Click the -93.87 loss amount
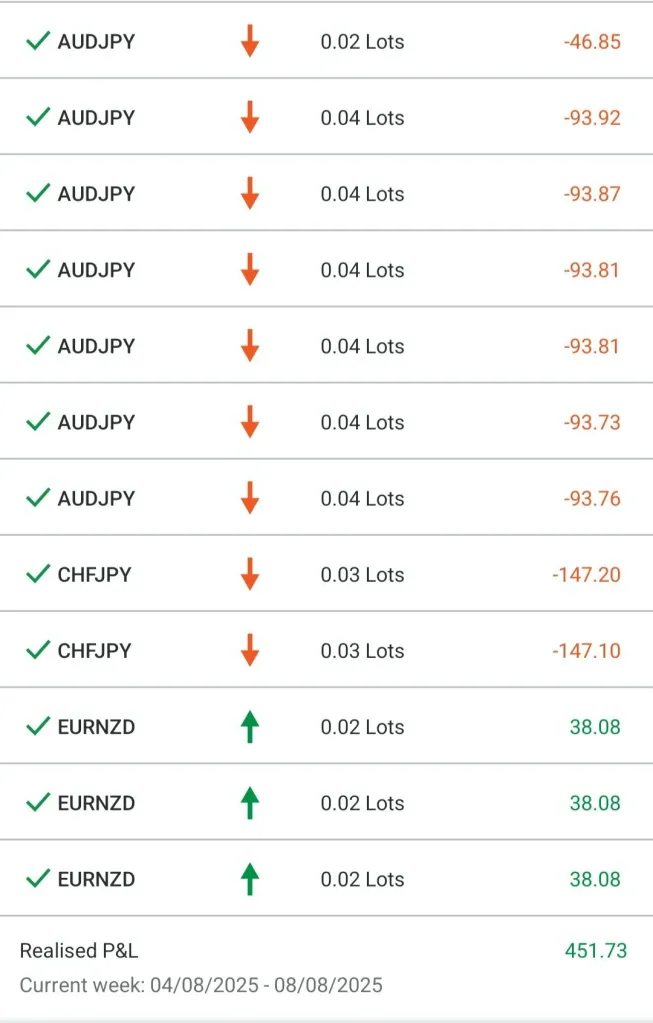The width and height of the screenshot is (653, 1023). [x=591, y=194]
